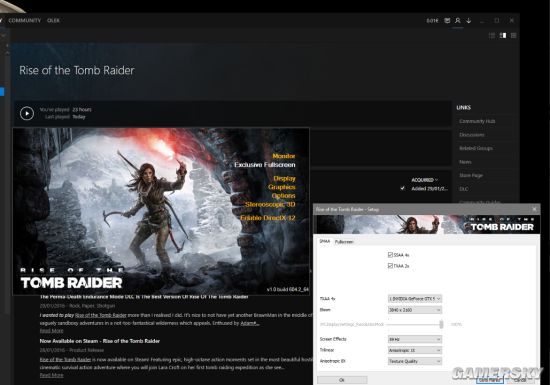Switch library to the leftmost grid view icon
Screen dimensions: 550x385
point(492,35)
